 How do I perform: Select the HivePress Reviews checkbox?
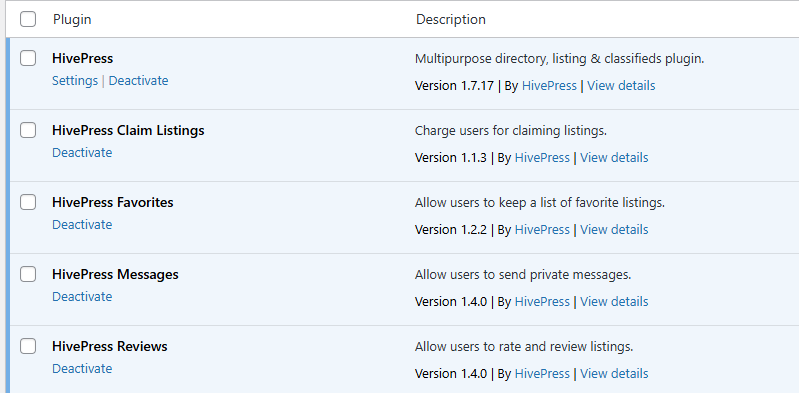(28, 347)
